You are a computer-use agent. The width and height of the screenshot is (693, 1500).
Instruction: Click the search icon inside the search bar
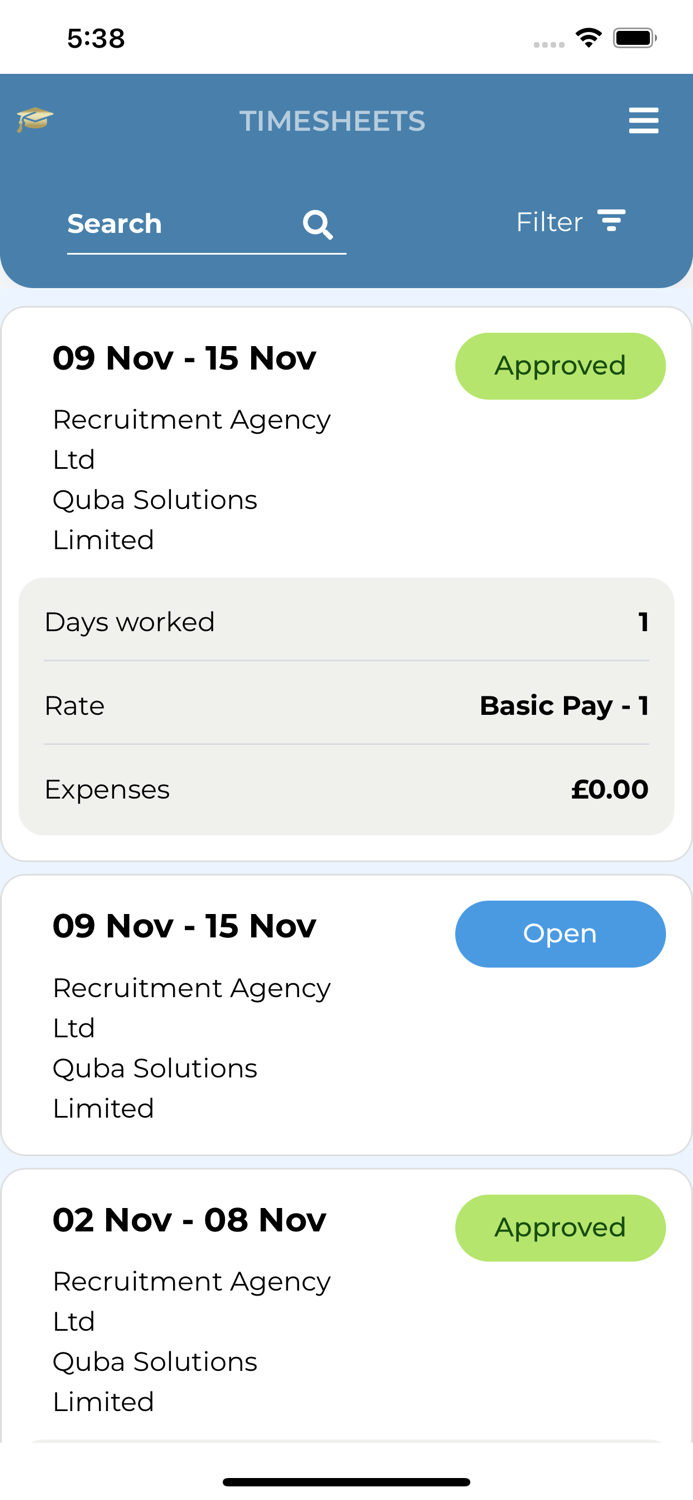click(x=318, y=224)
